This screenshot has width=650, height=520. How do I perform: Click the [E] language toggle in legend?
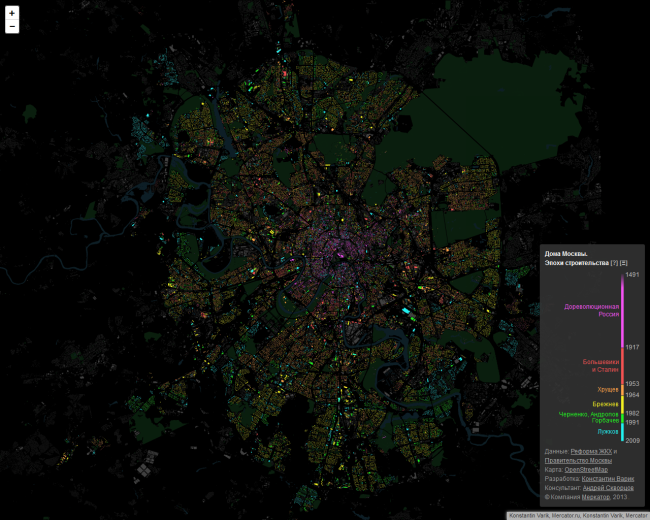624,262
